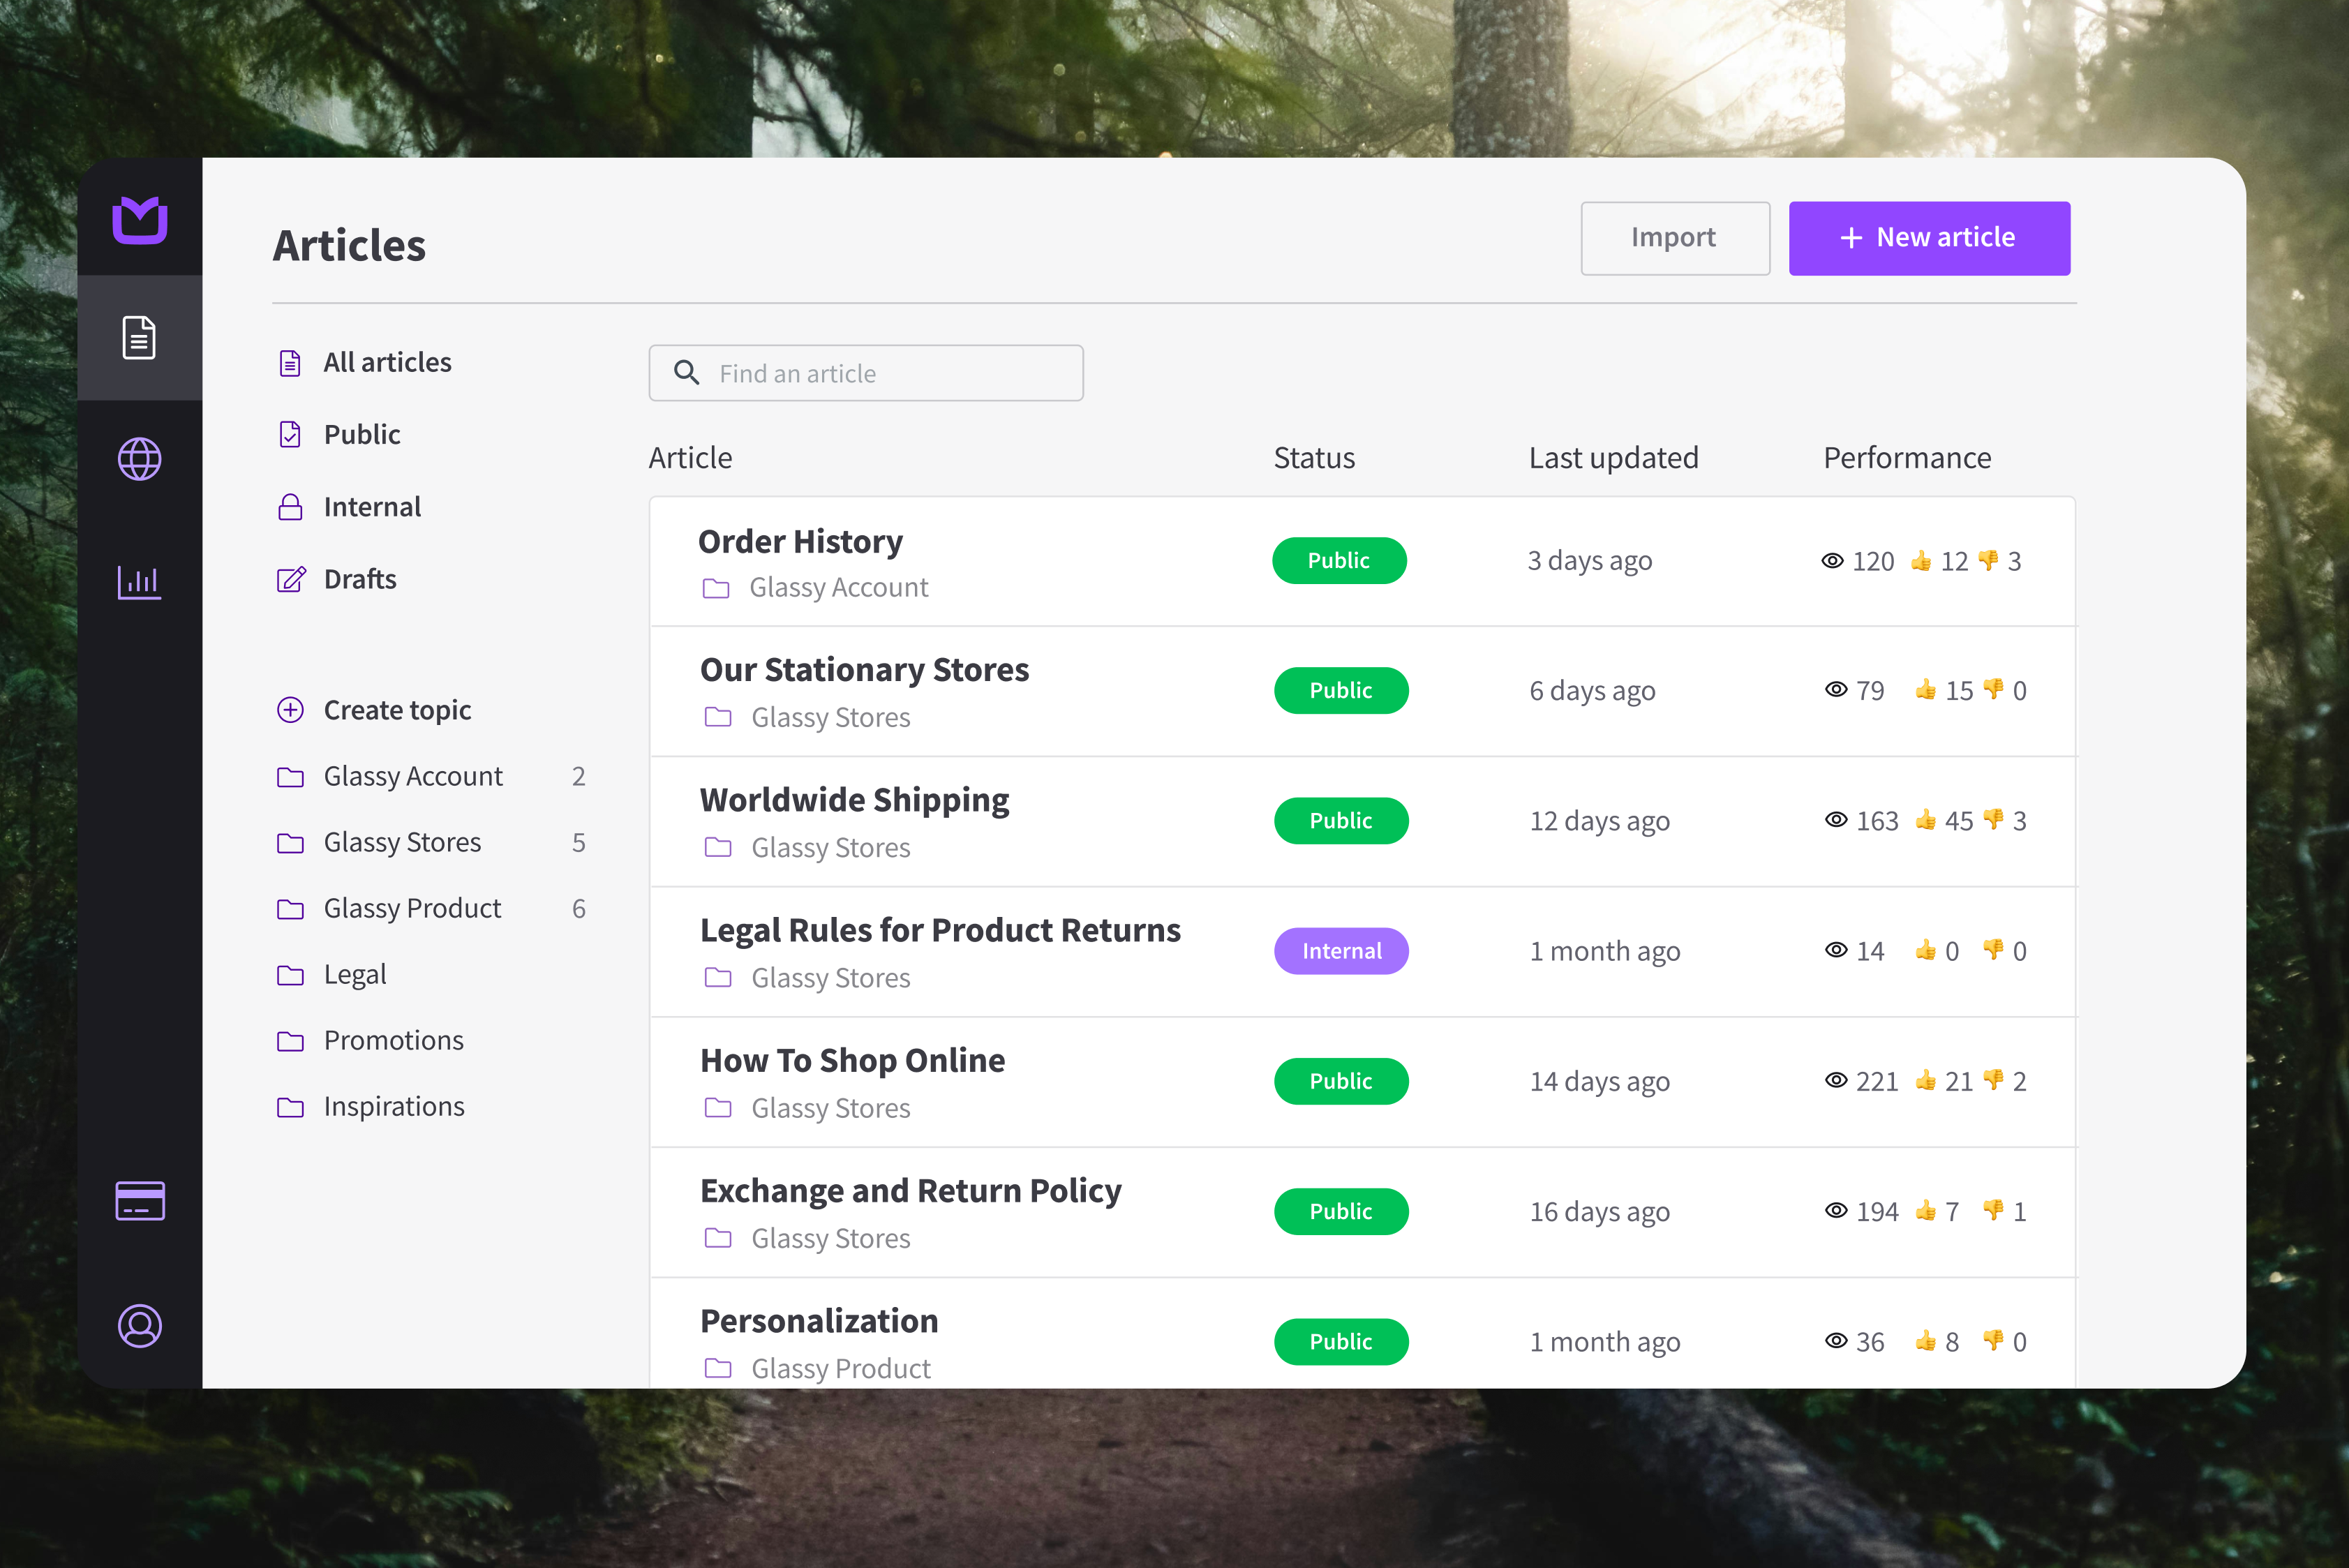The width and height of the screenshot is (2349, 1568).
Task: Open the globe sidebar icon
Action: (x=139, y=459)
